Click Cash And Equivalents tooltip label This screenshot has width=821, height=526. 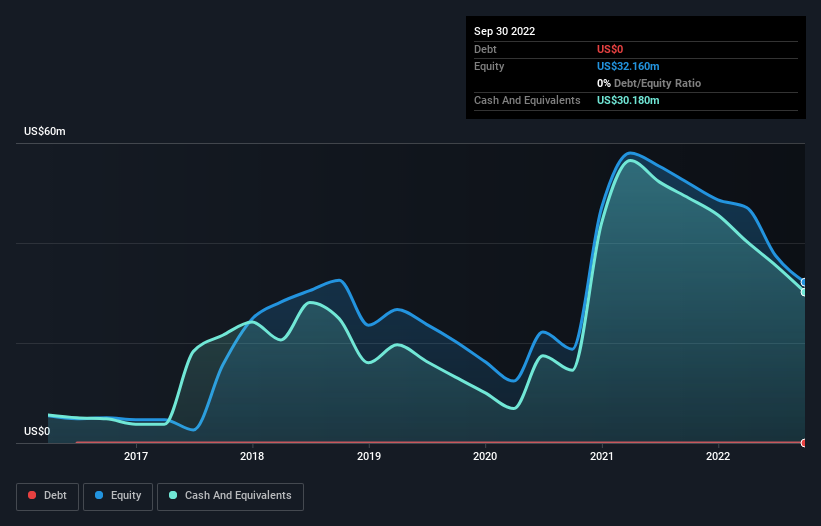tap(527, 100)
